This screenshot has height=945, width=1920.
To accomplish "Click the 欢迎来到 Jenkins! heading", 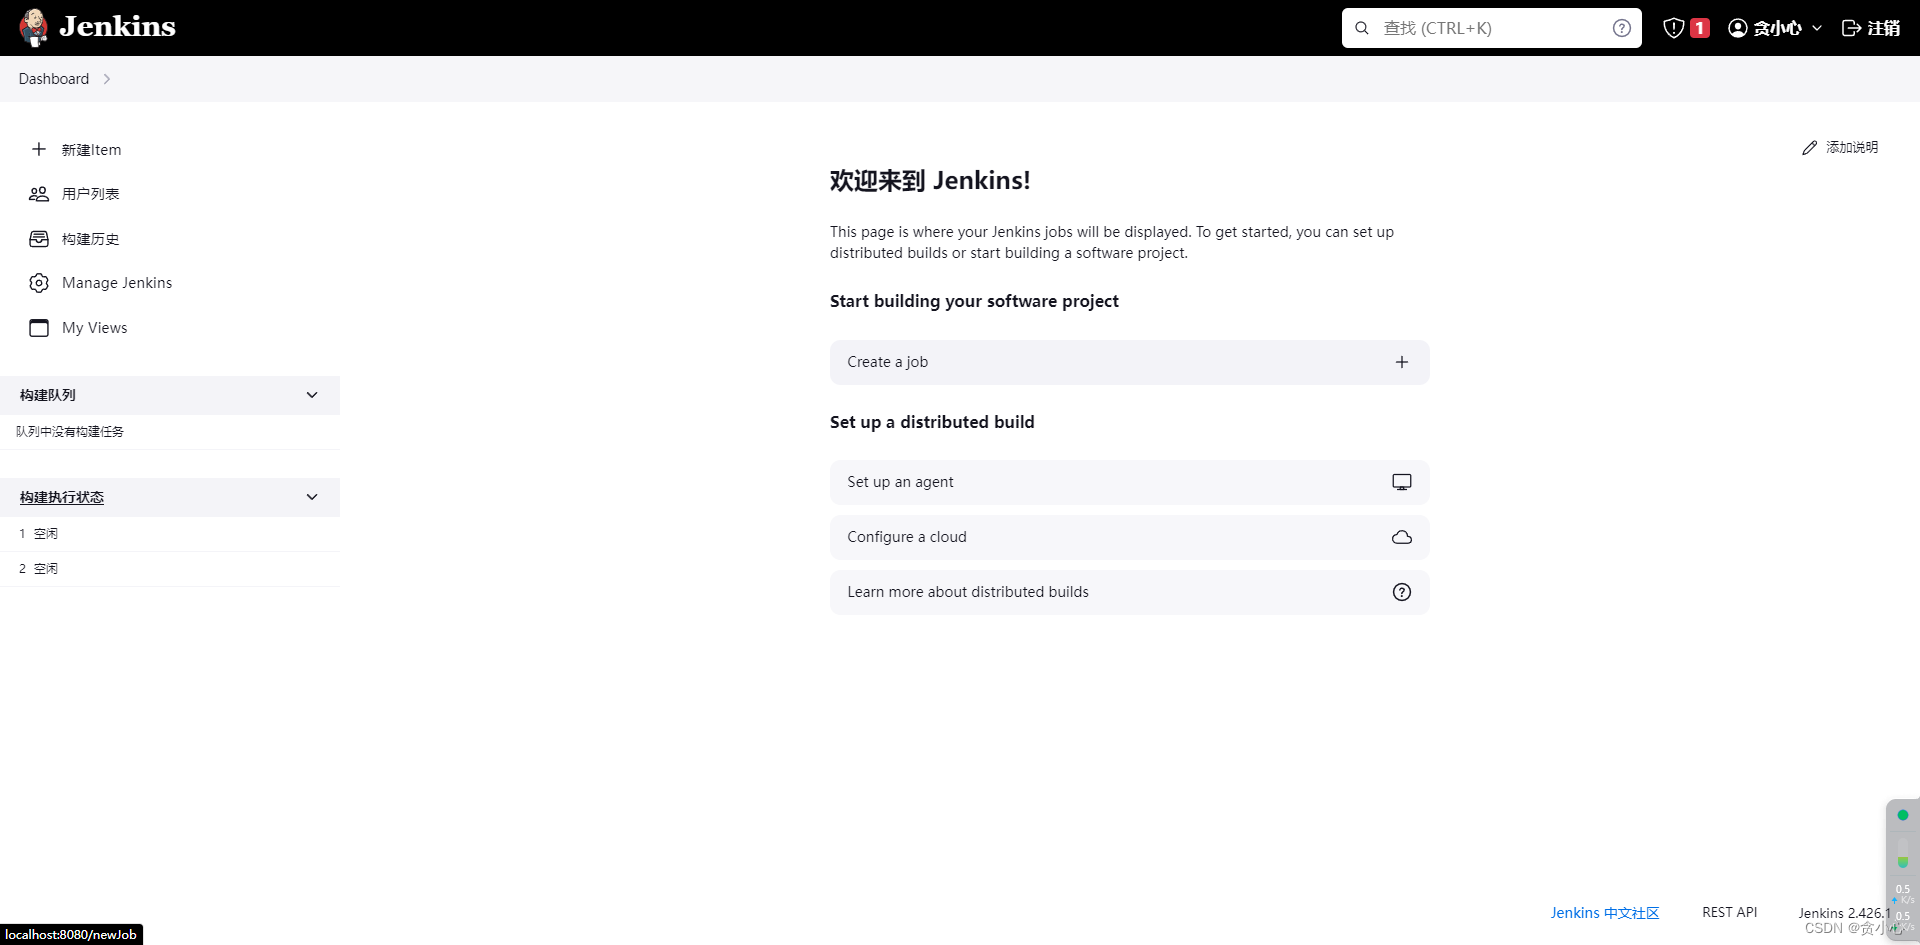I will tap(930, 181).
